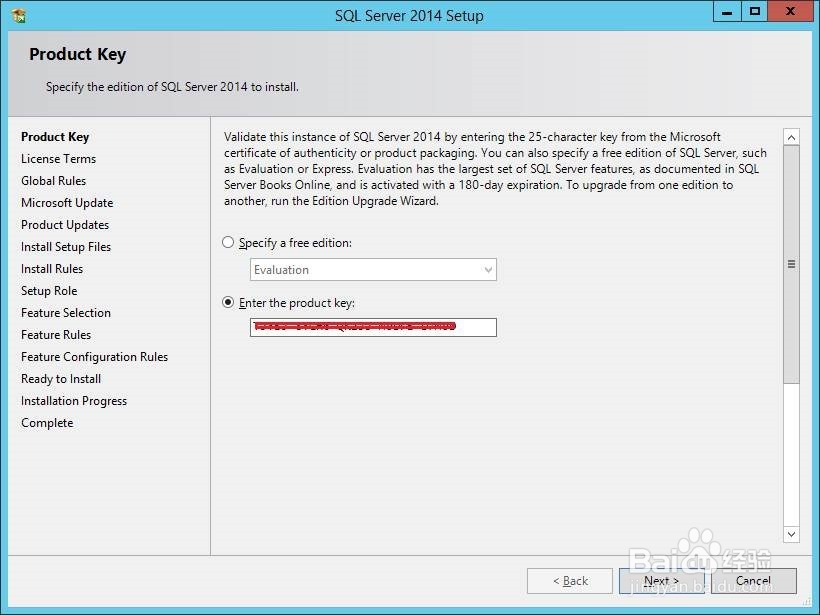Select Microsoft Update step in sidebar
The image size is (820, 615).
coord(67,203)
